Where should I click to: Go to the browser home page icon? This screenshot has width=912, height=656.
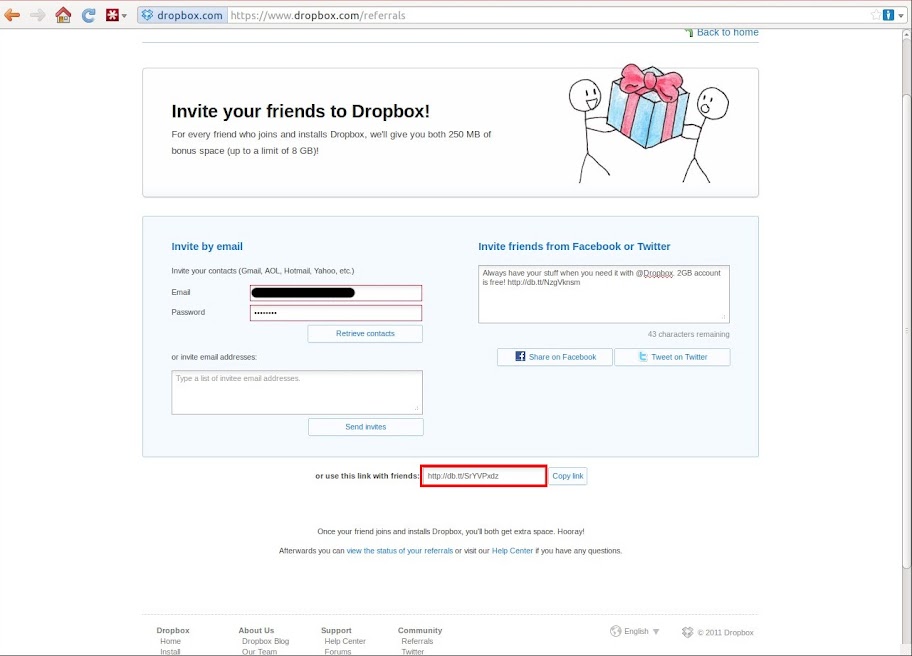pos(63,15)
